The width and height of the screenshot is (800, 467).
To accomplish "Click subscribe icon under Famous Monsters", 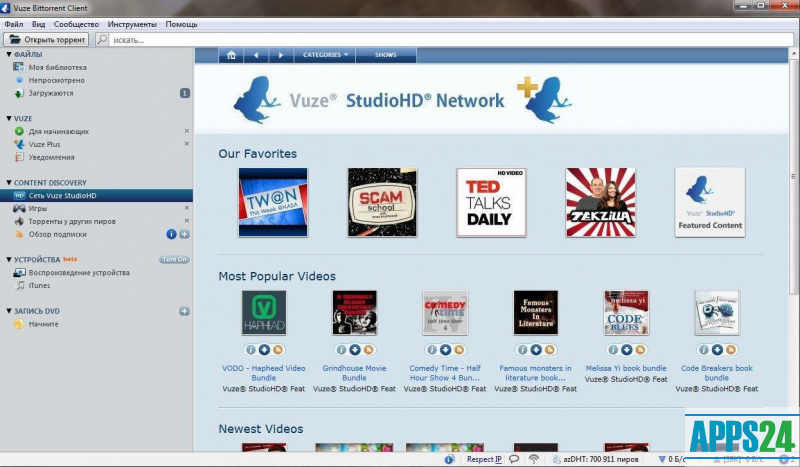I will pyautogui.click(x=549, y=350).
